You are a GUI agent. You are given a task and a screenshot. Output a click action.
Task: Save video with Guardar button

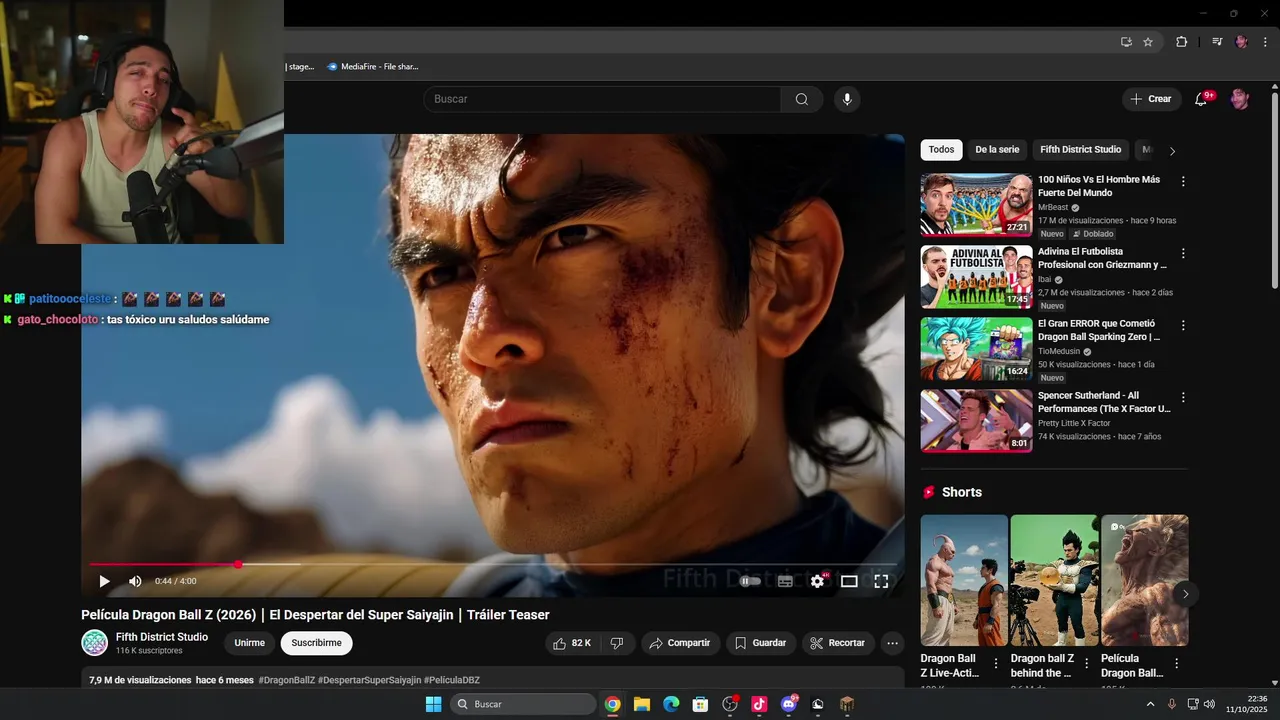(761, 643)
